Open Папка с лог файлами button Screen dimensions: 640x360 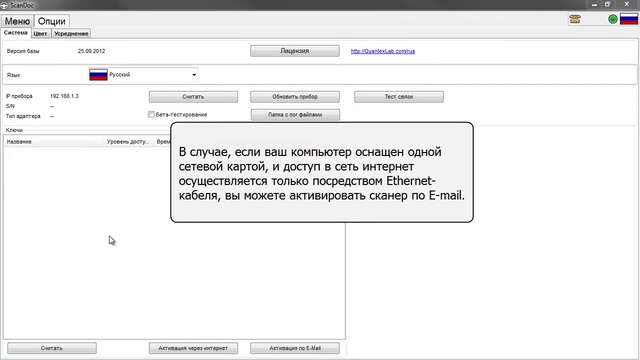pos(295,115)
